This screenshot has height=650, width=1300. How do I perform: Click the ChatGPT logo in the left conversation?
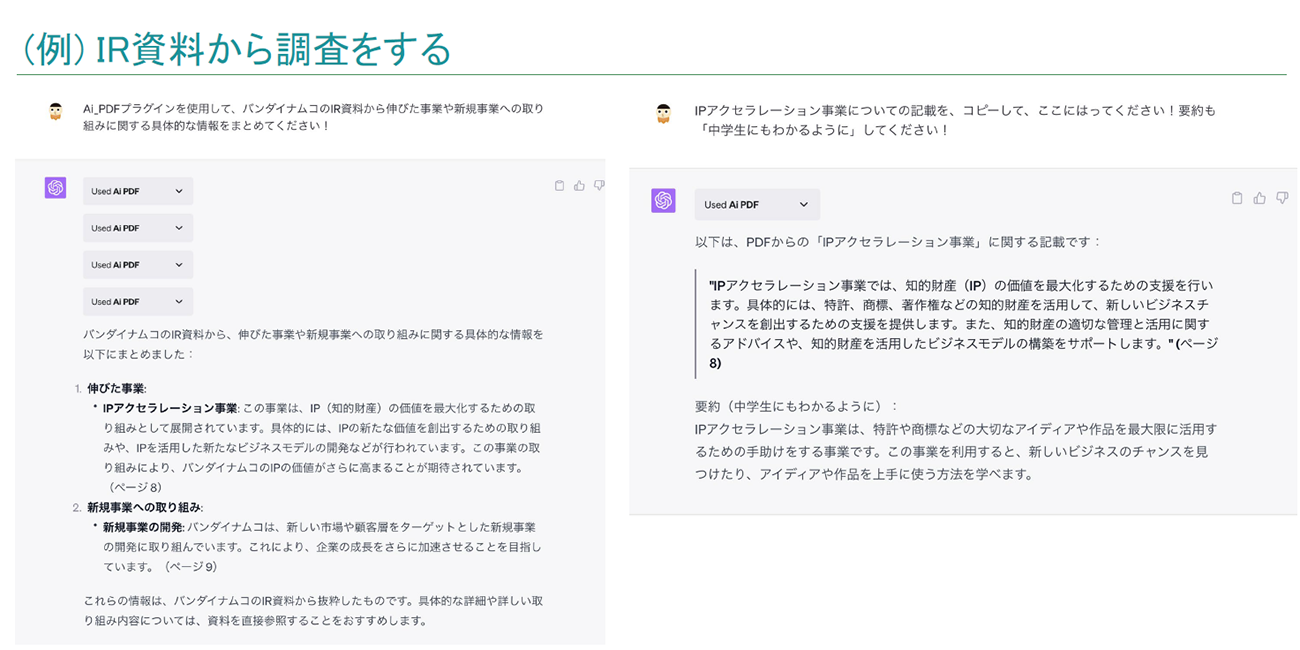coord(55,188)
